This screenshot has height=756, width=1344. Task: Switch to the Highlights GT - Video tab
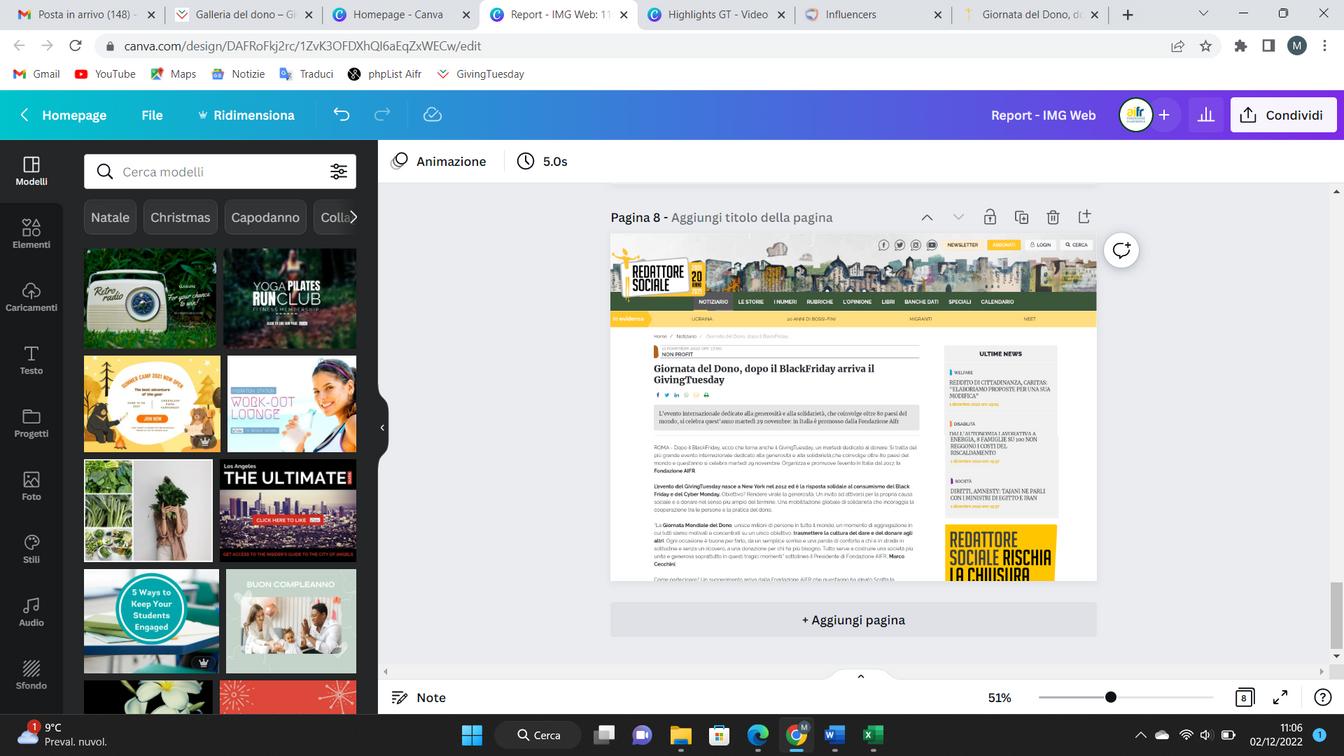[x=715, y=15]
